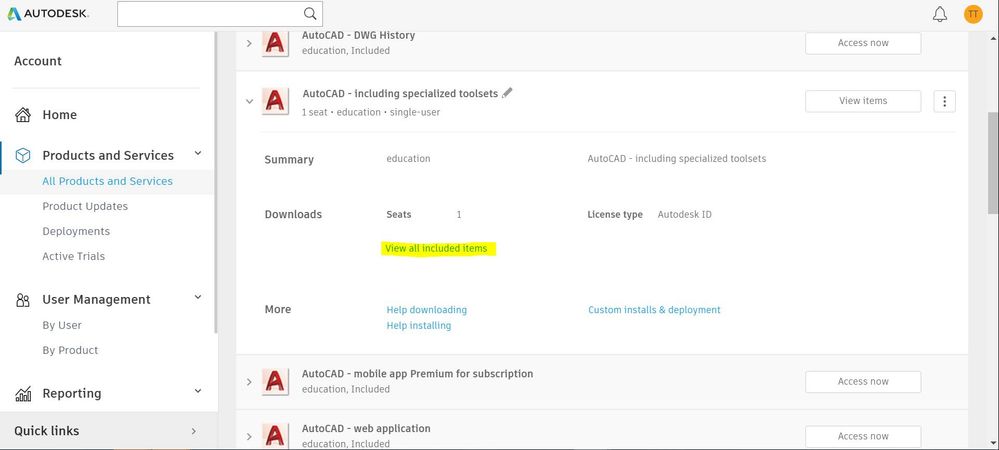Open Help installing link
999x450 pixels.
(x=419, y=326)
